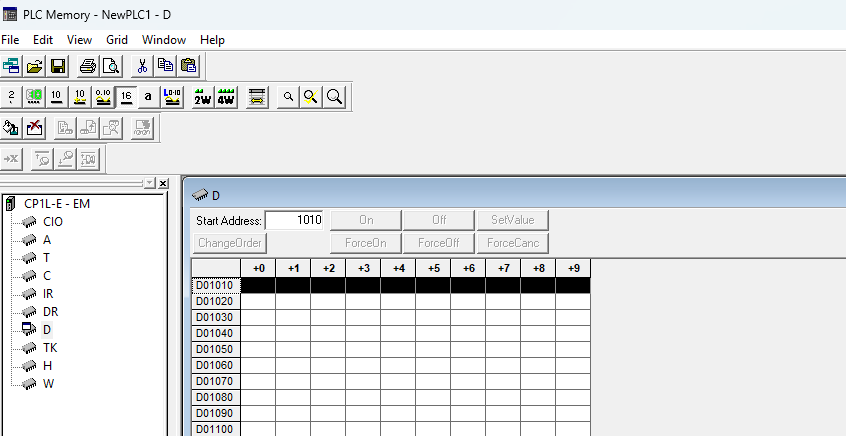Viewport: 846px width, 436px height.
Task: Select C memory area
Action: click(x=47, y=276)
